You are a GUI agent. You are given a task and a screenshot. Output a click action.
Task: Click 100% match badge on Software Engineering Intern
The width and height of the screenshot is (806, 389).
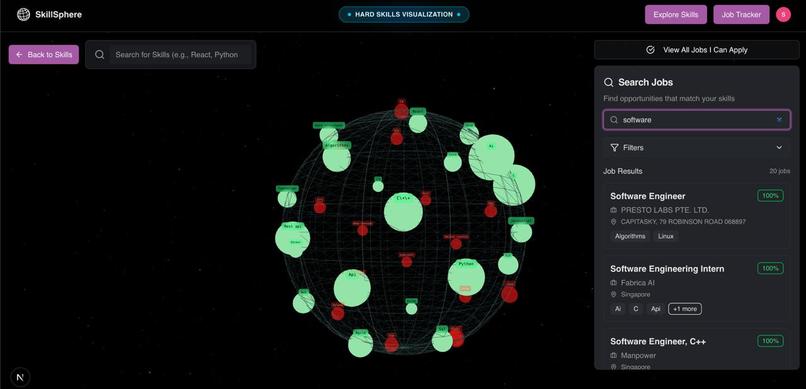(770, 268)
